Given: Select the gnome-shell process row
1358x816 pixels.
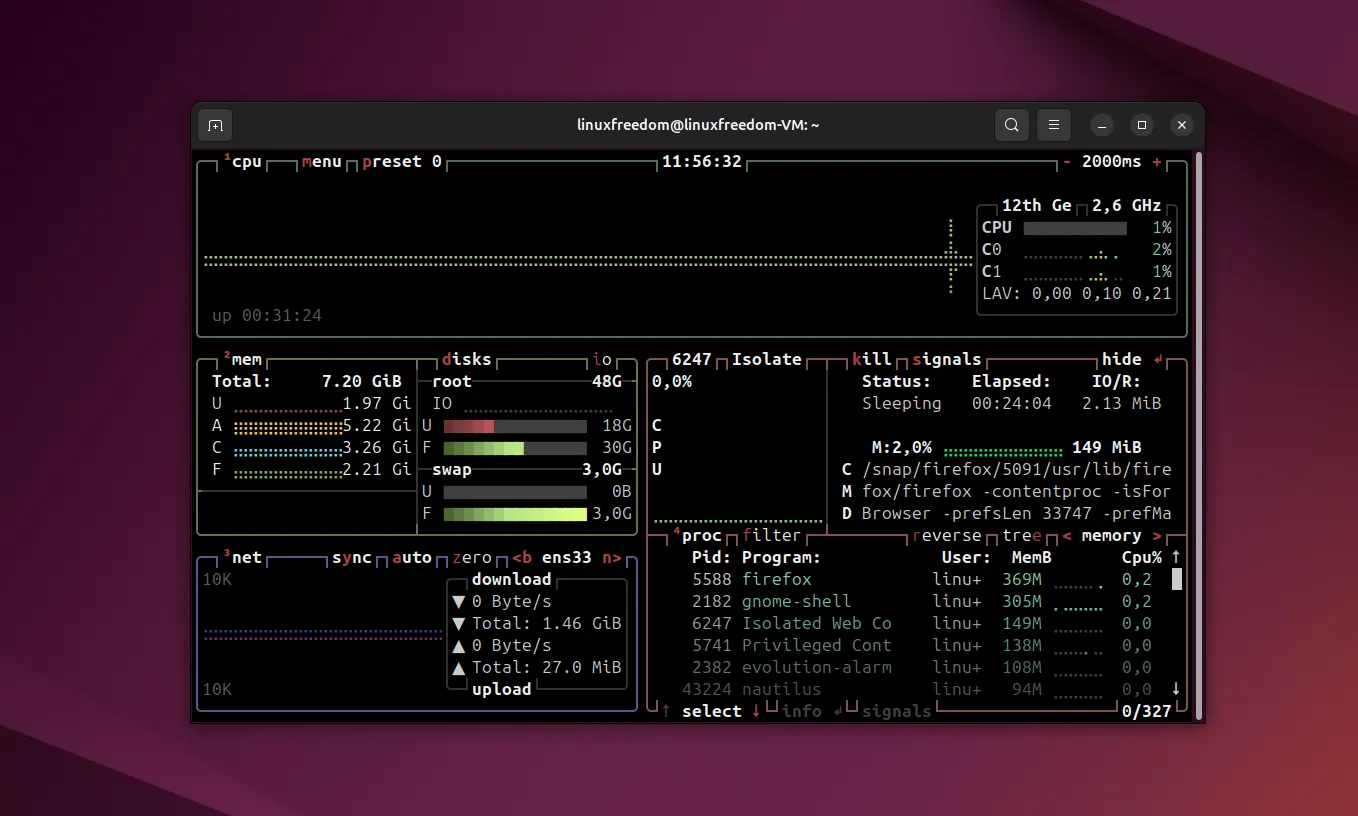Looking at the screenshot, I should [796, 602].
